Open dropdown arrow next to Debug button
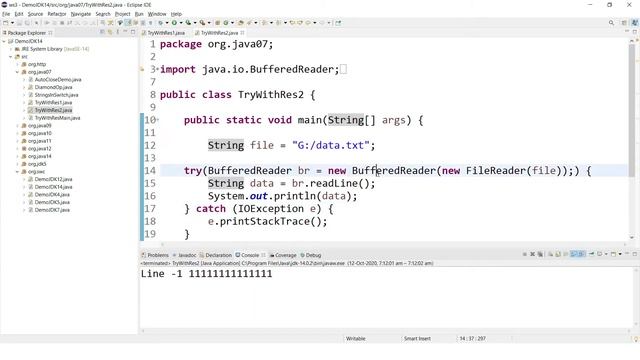Viewport: 640px width, 360px height. [167, 23]
